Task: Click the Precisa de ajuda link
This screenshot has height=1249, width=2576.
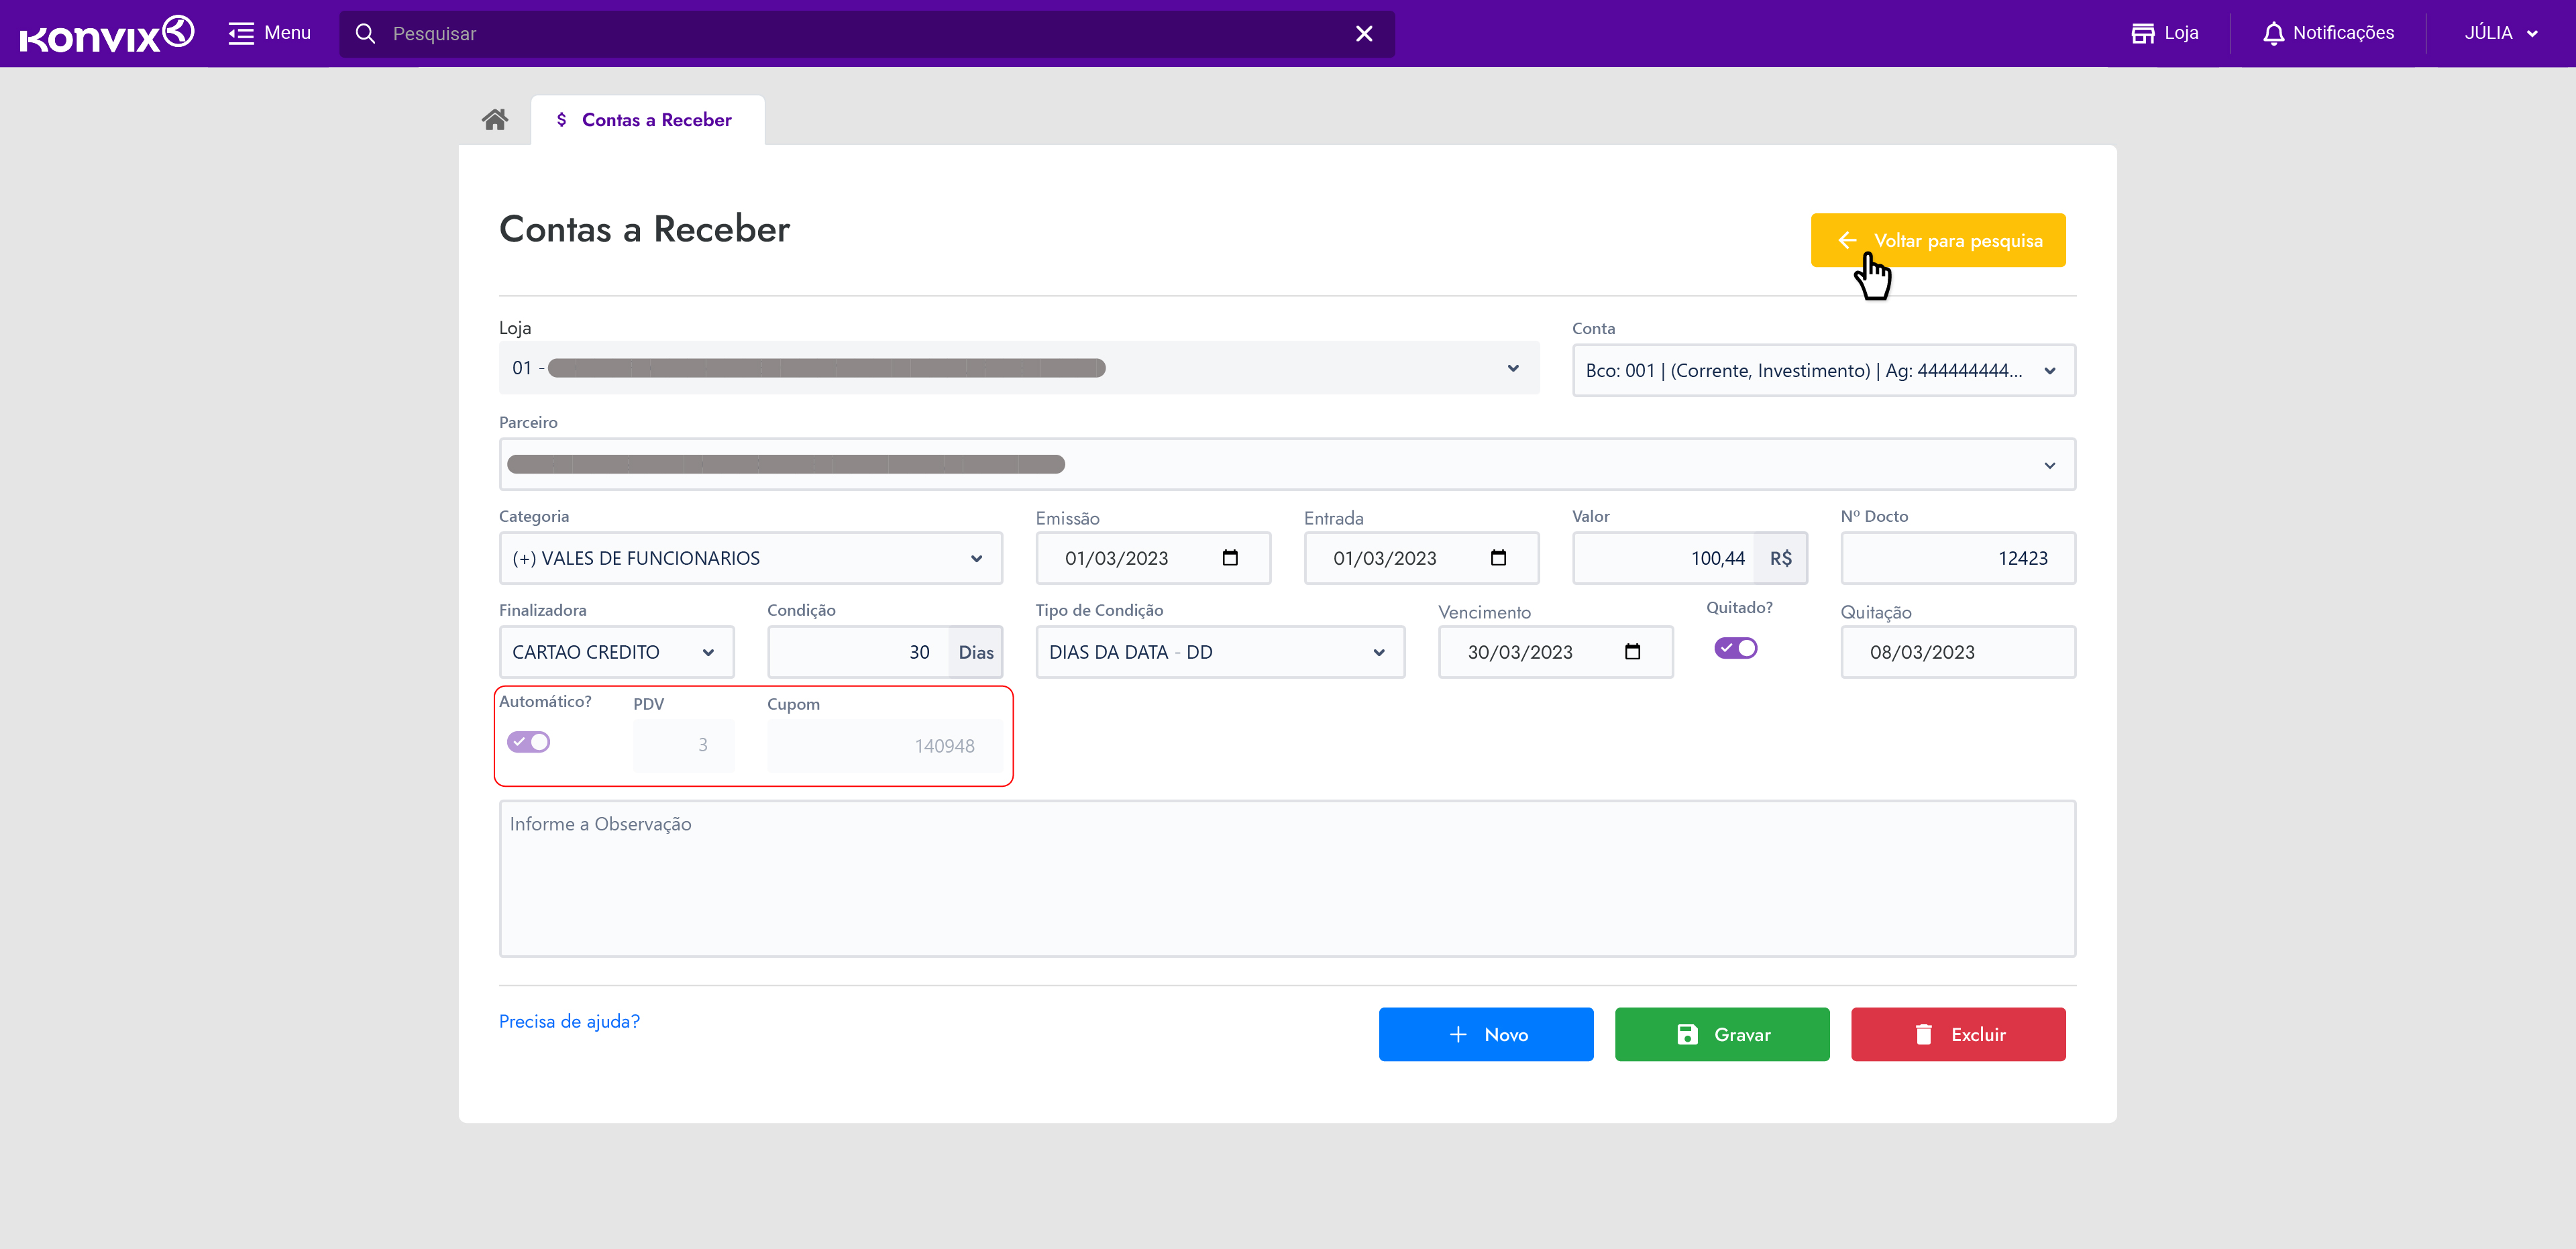Action: click(x=569, y=1021)
